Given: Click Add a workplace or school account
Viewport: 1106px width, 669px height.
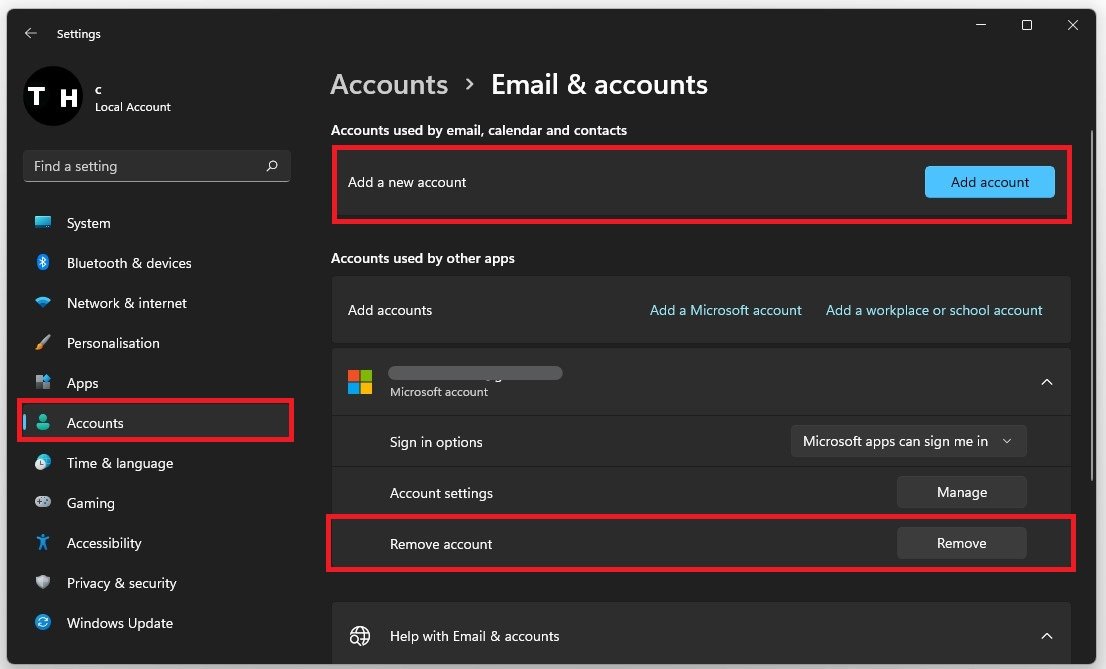Looking at the screenshot, I should 934,310.
